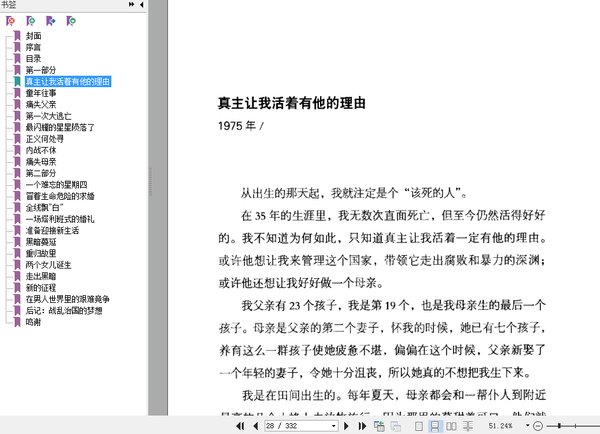Click the bookmark icon with green minus
This screenshot has width=600, height=434.
(x=71, y=21)
